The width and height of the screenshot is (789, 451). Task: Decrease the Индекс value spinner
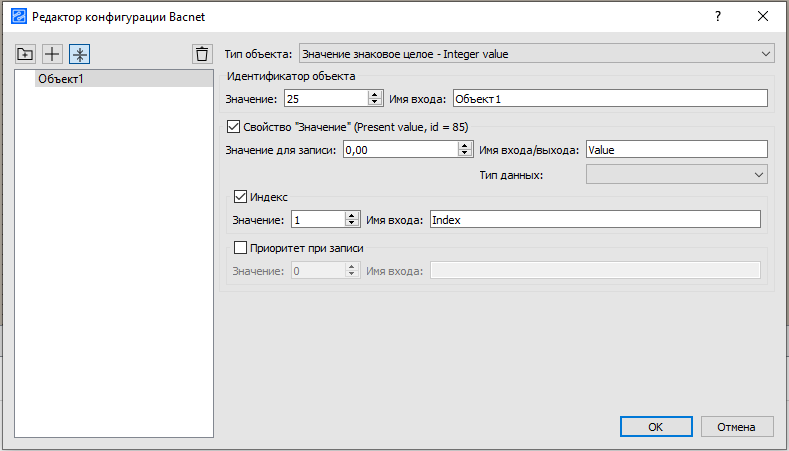click(352, 223)
